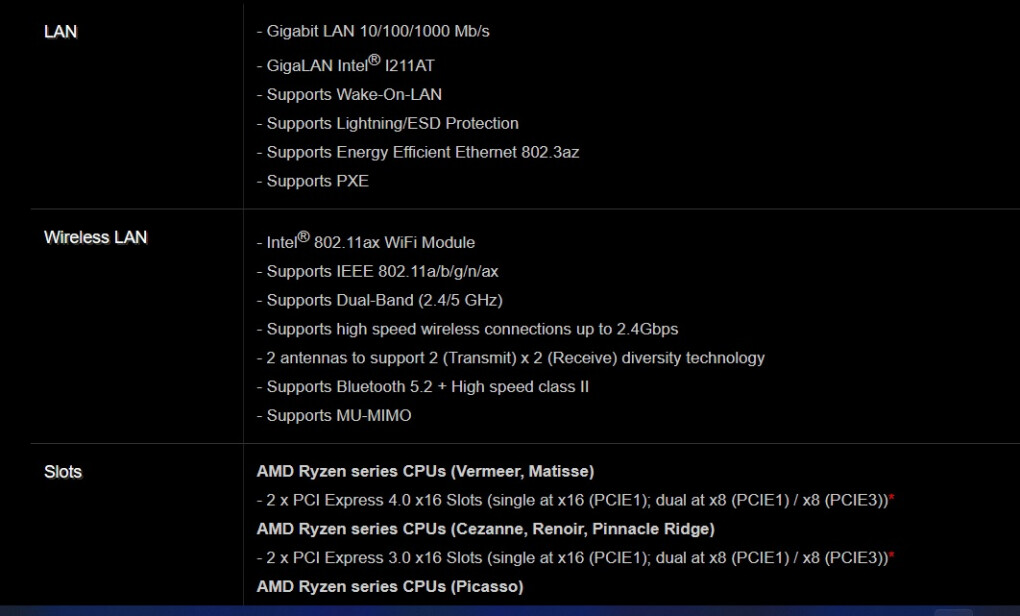Click the Slots section heading
This screenshot has height=616, width=1020.
[63, 472]
